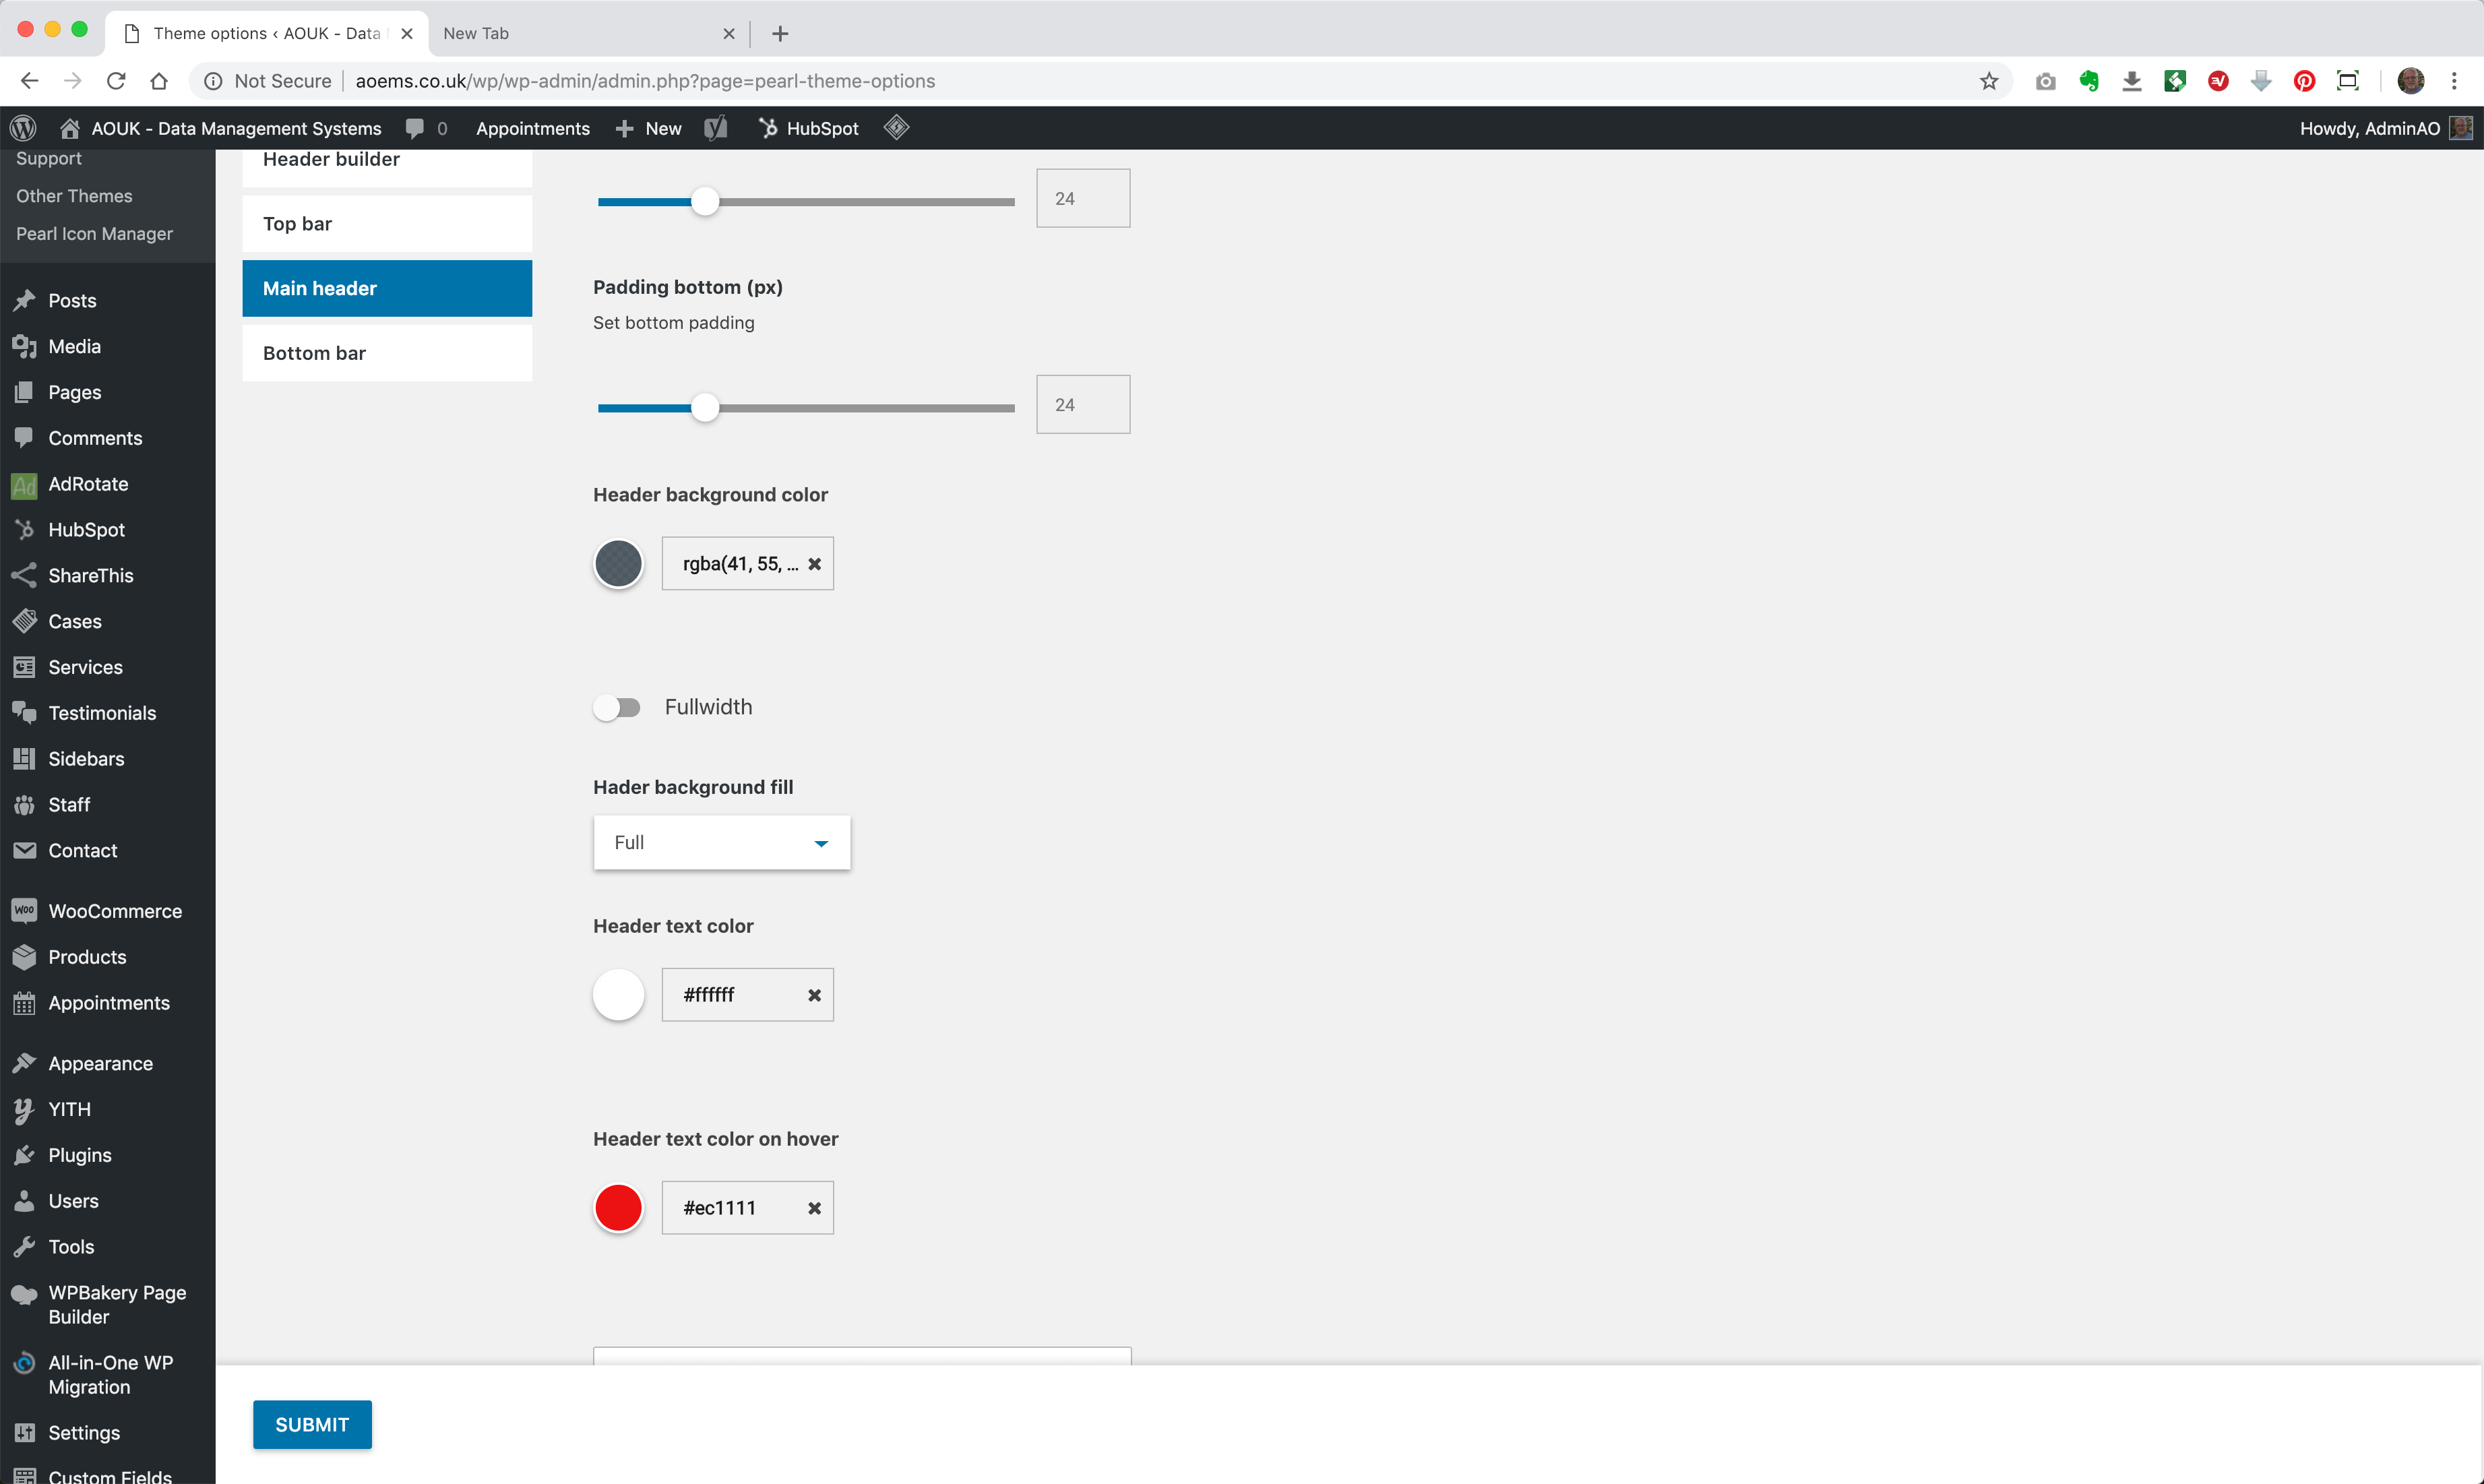Viewport: 2484px width, 1484px height.
Task: Open the Pearl Icon Manager link
Action: click(x=94, y=234)
